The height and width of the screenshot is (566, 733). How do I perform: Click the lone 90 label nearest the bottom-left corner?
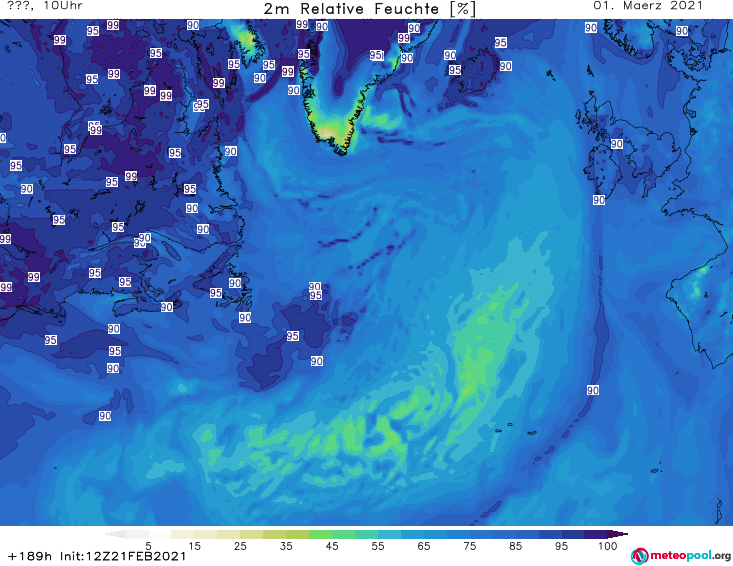(x=105, y=416)
